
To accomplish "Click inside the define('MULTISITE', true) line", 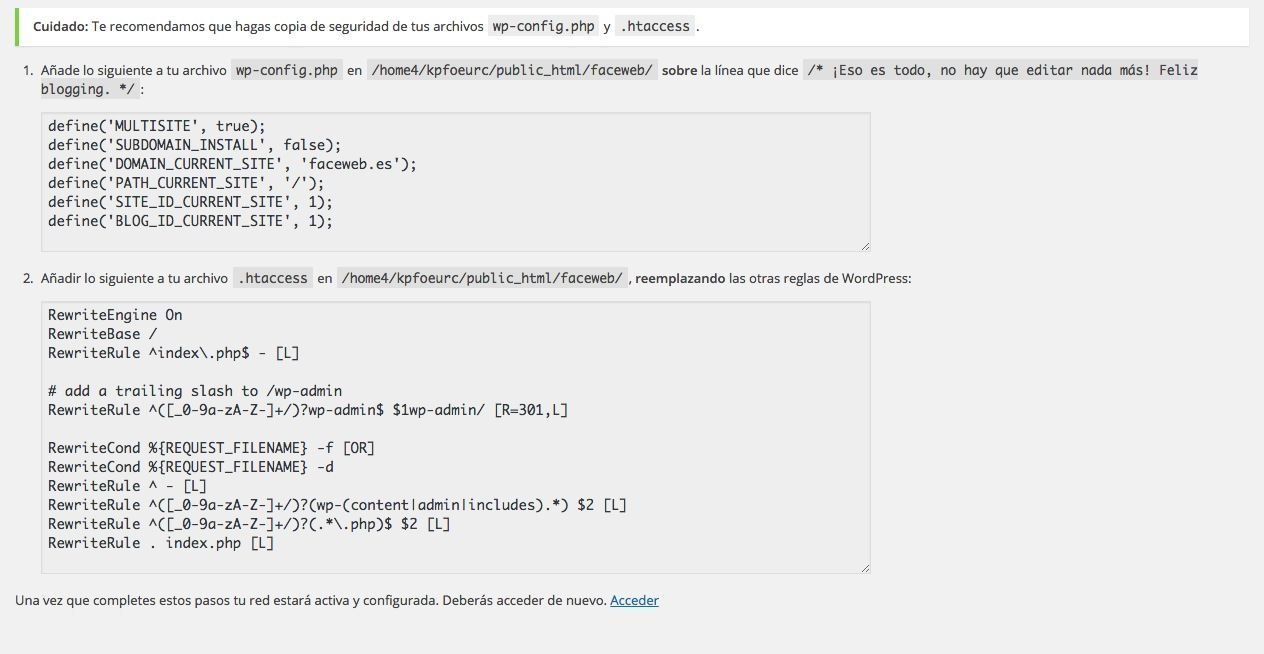I will coord(157,126).
